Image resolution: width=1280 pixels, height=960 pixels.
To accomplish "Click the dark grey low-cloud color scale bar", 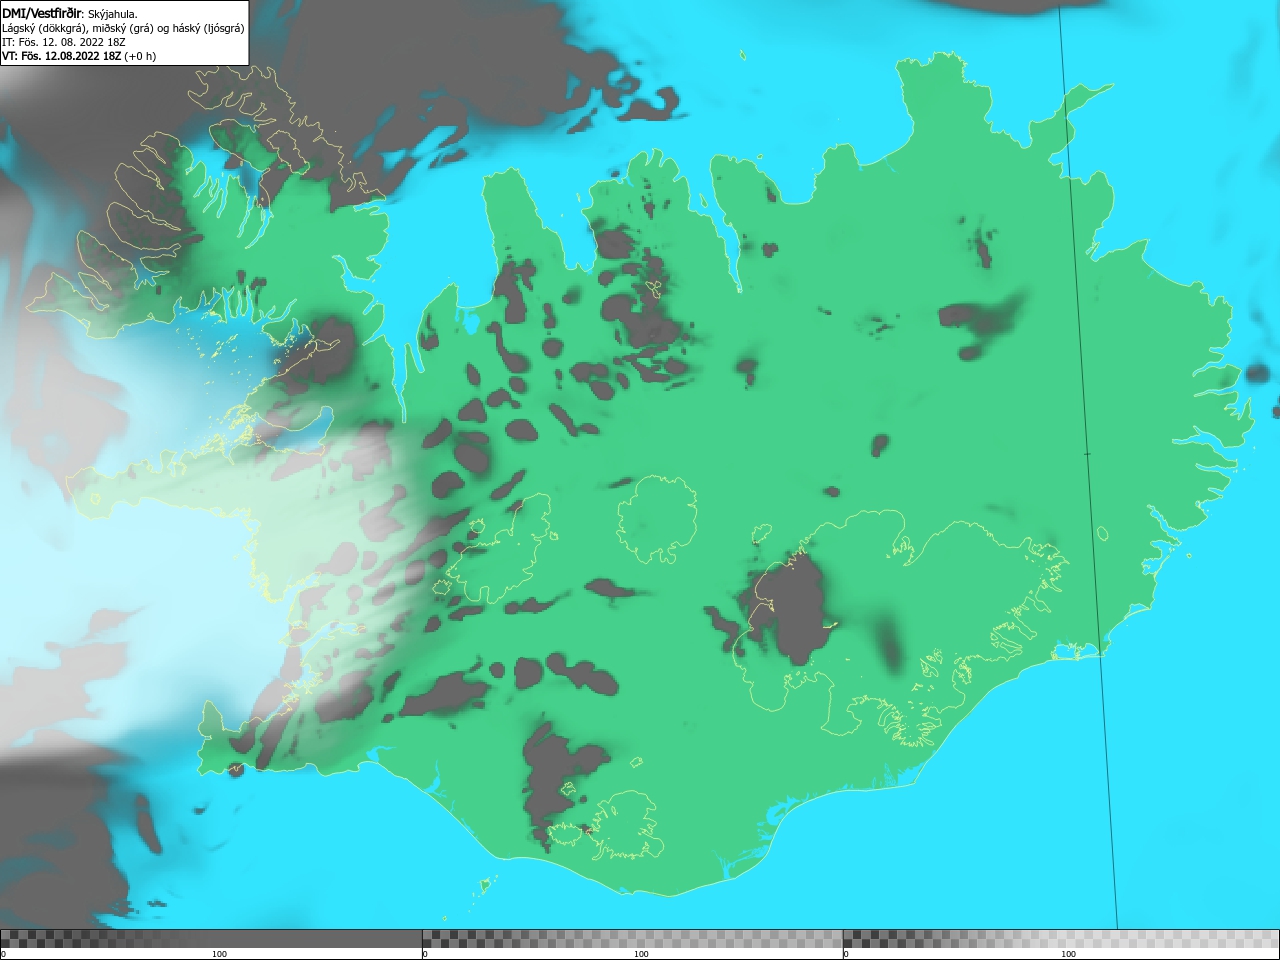I will (x=211, y=939).
